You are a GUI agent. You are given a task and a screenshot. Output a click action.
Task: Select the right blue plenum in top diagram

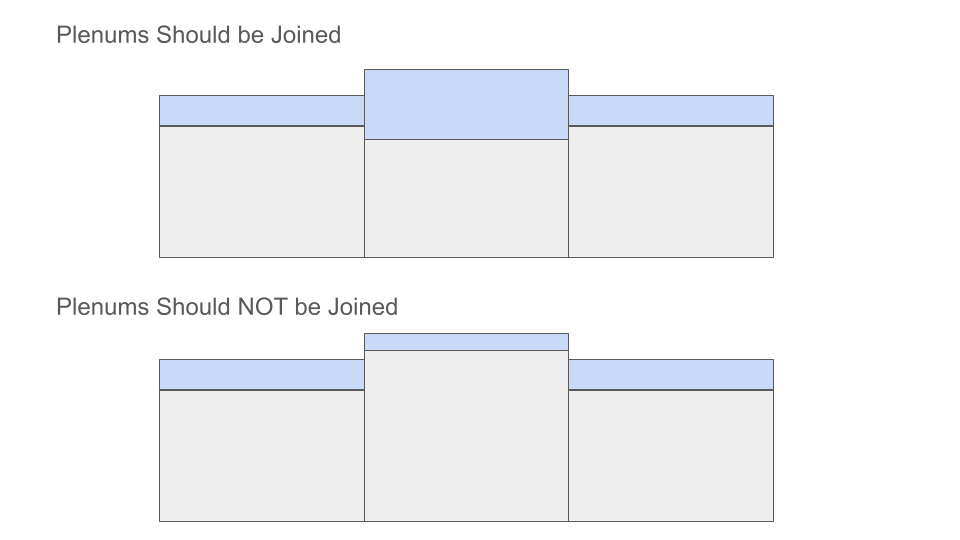pyautogui.click(x=670, y=110)
